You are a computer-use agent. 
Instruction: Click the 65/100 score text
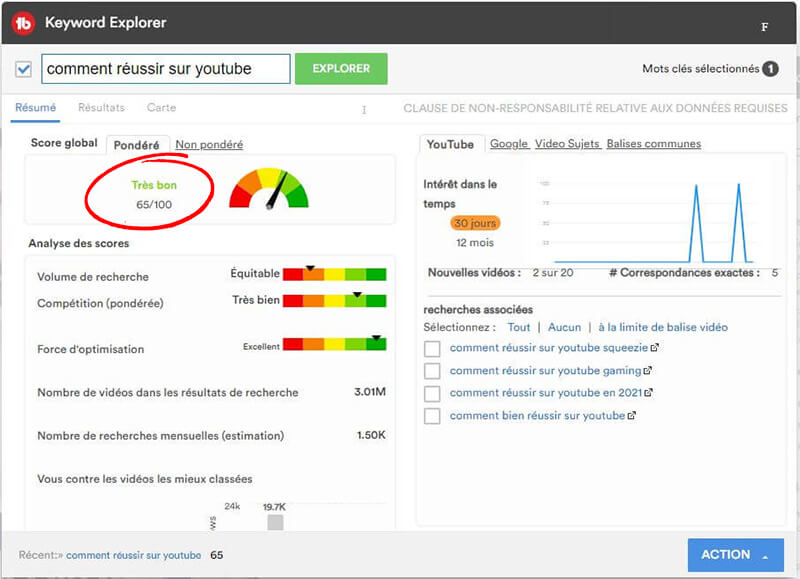[x=154, y=205]
